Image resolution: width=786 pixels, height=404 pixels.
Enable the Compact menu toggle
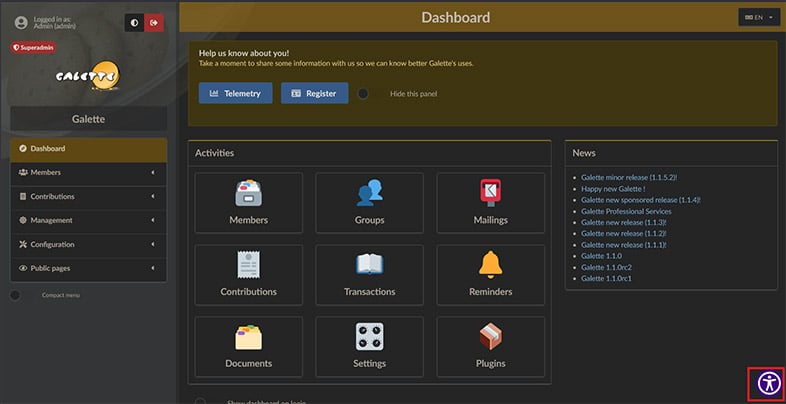(16, 295)
